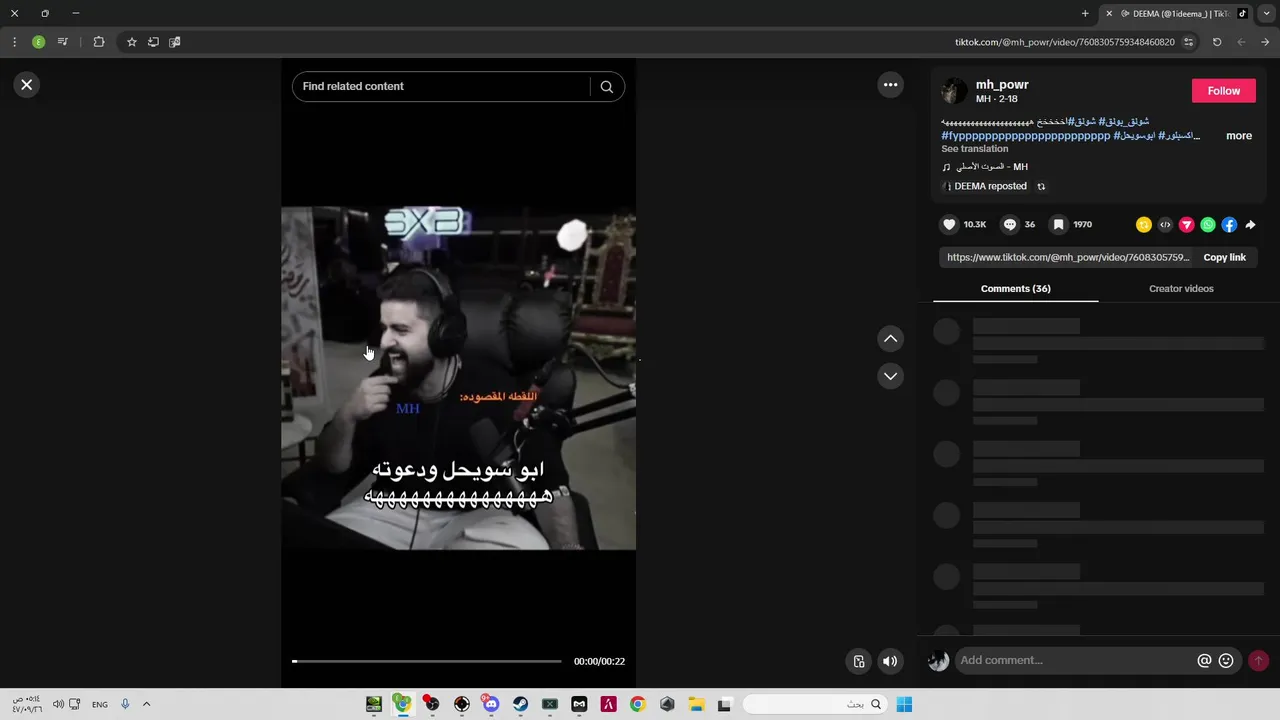Screen dimensions: 1280x720
Task: Go to previous video with up arrow
Action: click(890, 339)
